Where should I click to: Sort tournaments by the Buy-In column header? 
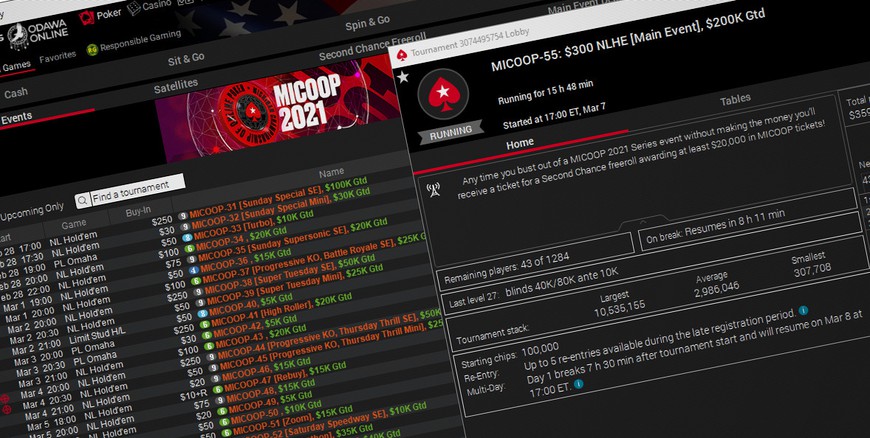click(x=138, y=212)
